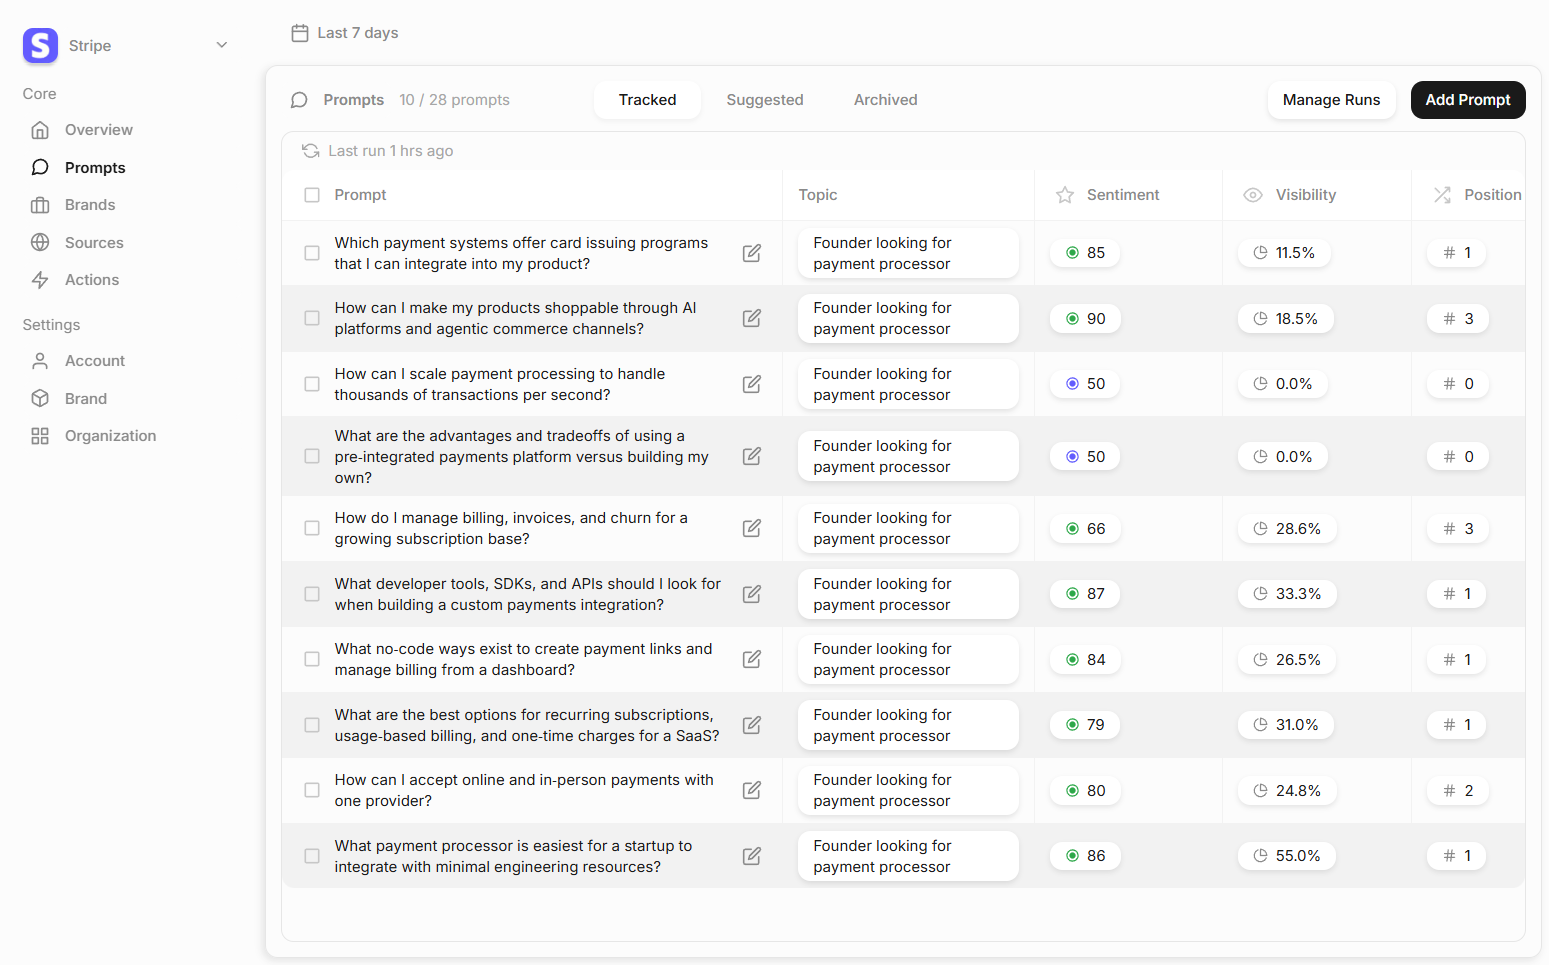Screen dimensions: 1549x965
Task: Select the Actions lightning icon
Action: 40,280
